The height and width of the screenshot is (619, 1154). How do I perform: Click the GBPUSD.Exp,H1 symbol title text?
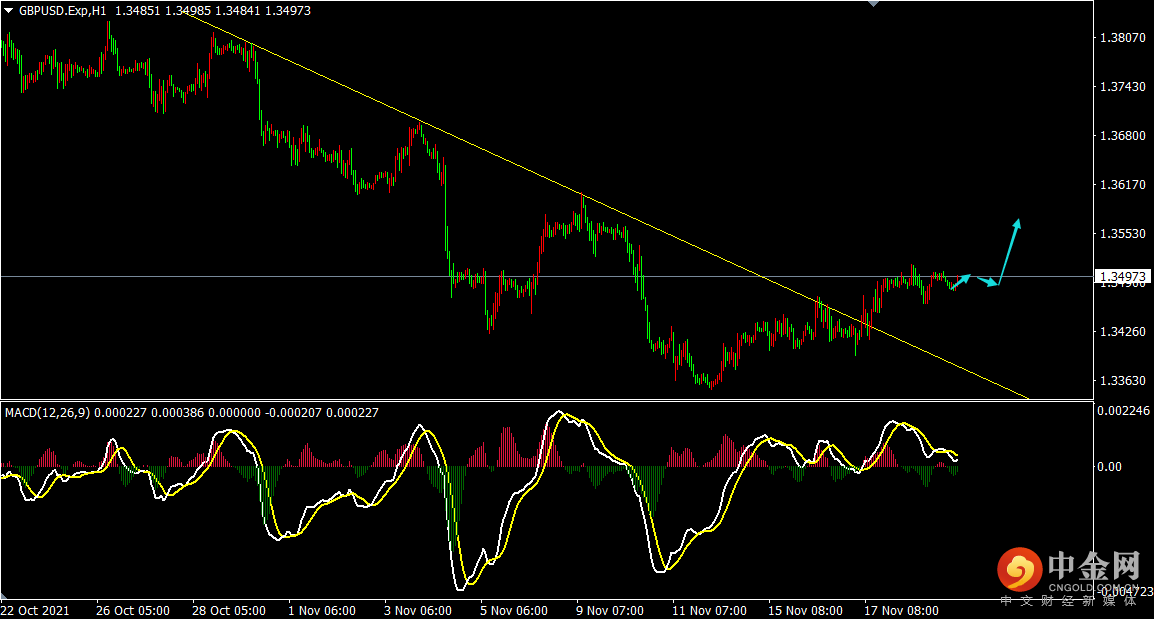(x=63, y=11)
